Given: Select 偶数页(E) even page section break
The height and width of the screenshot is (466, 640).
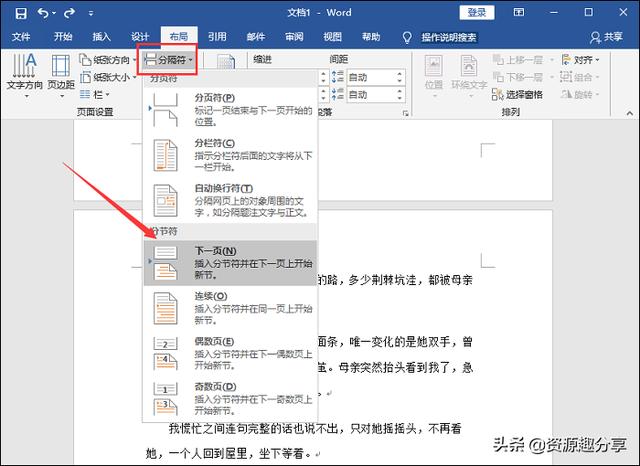Looking at the screenshot, I should [230, 353].
